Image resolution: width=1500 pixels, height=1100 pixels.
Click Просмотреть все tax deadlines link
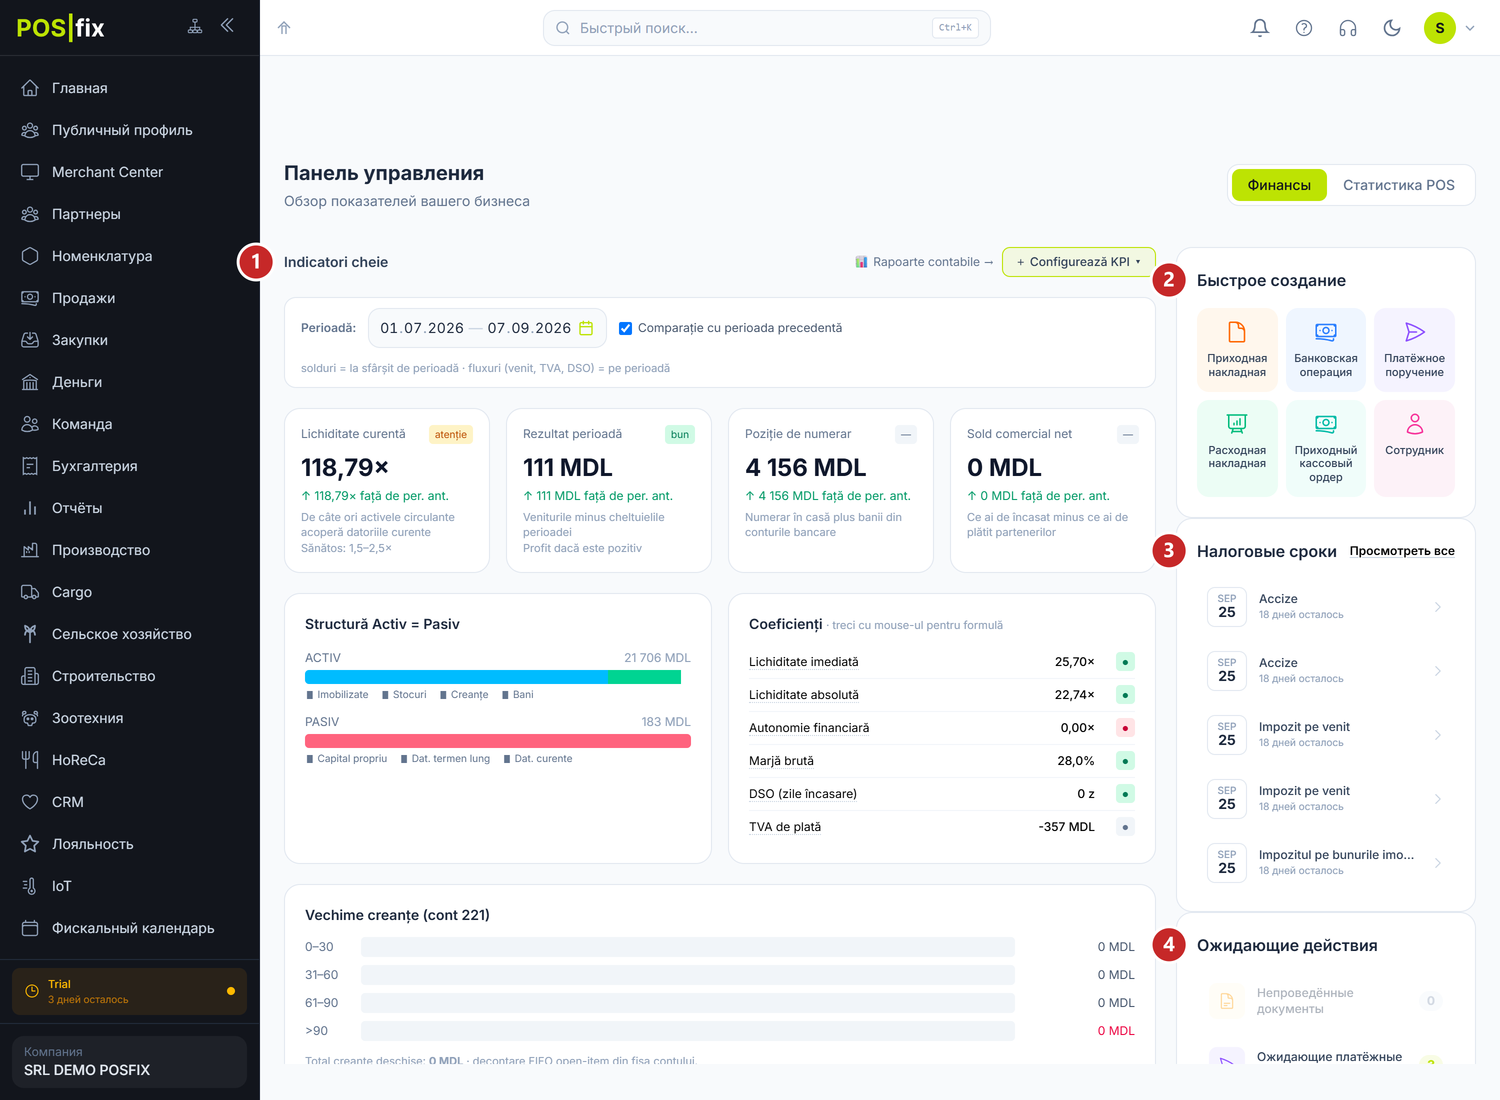click(1402, 551)
